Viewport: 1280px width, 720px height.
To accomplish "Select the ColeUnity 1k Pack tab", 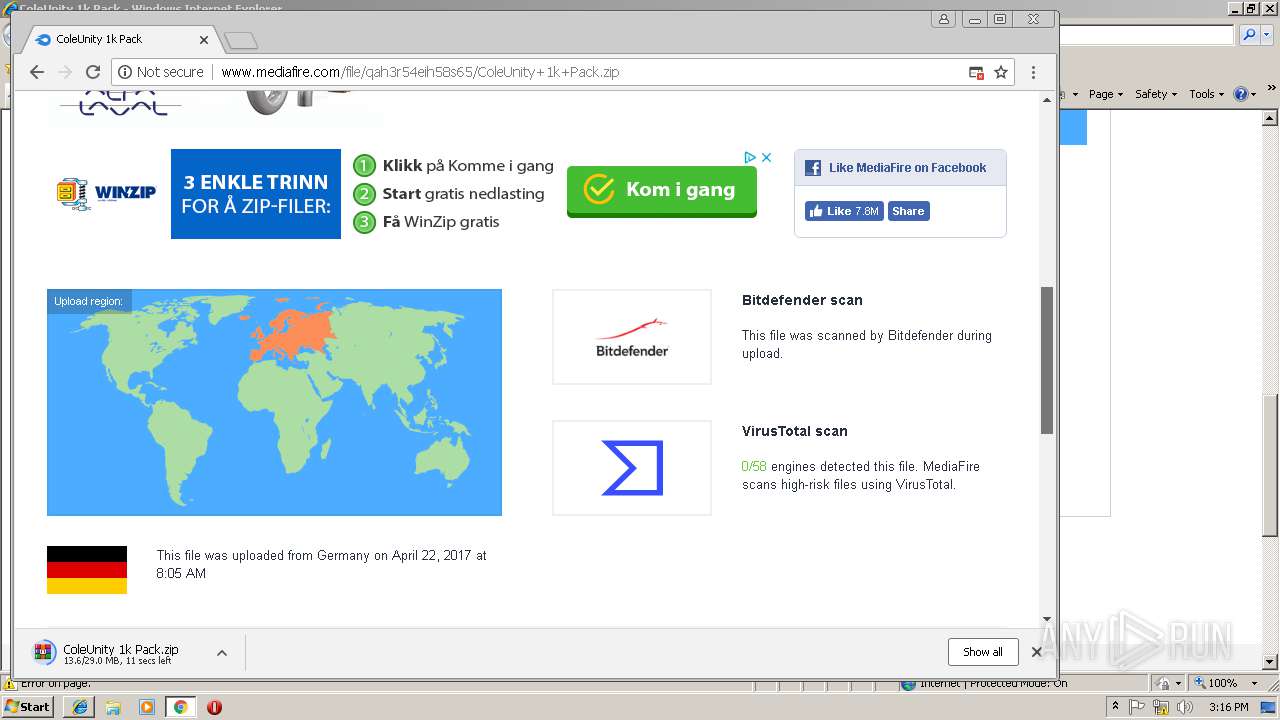I will click(x=120, y=39).
